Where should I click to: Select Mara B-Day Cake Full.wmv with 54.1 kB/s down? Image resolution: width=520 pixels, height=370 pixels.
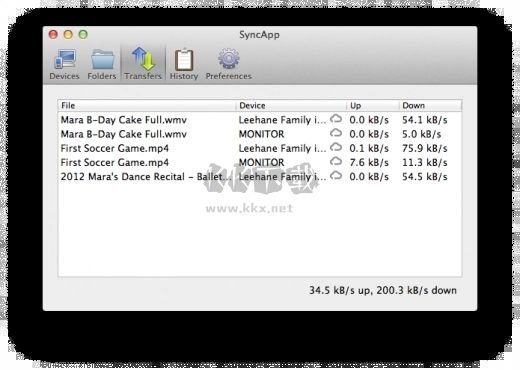tap(124, 120)
